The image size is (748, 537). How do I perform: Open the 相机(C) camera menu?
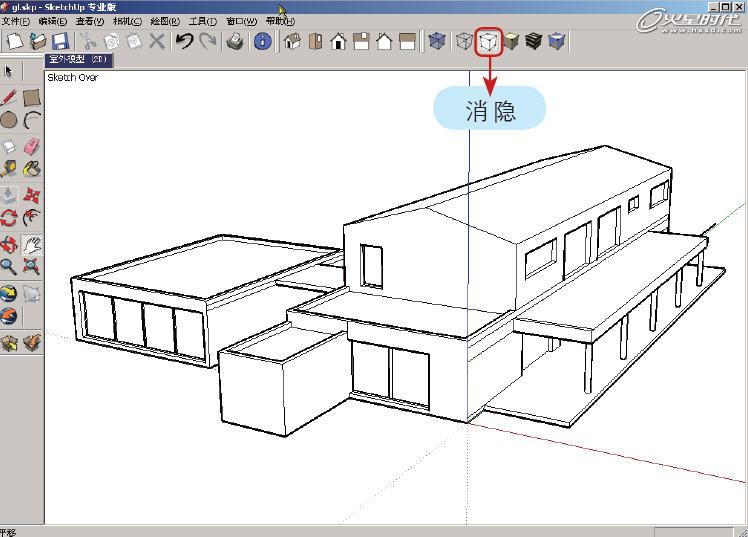click(x=126, y=21)
